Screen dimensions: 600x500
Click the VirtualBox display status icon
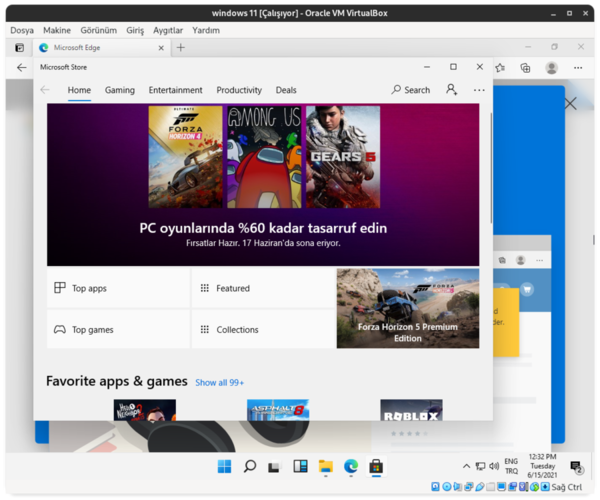pos(501,487)
